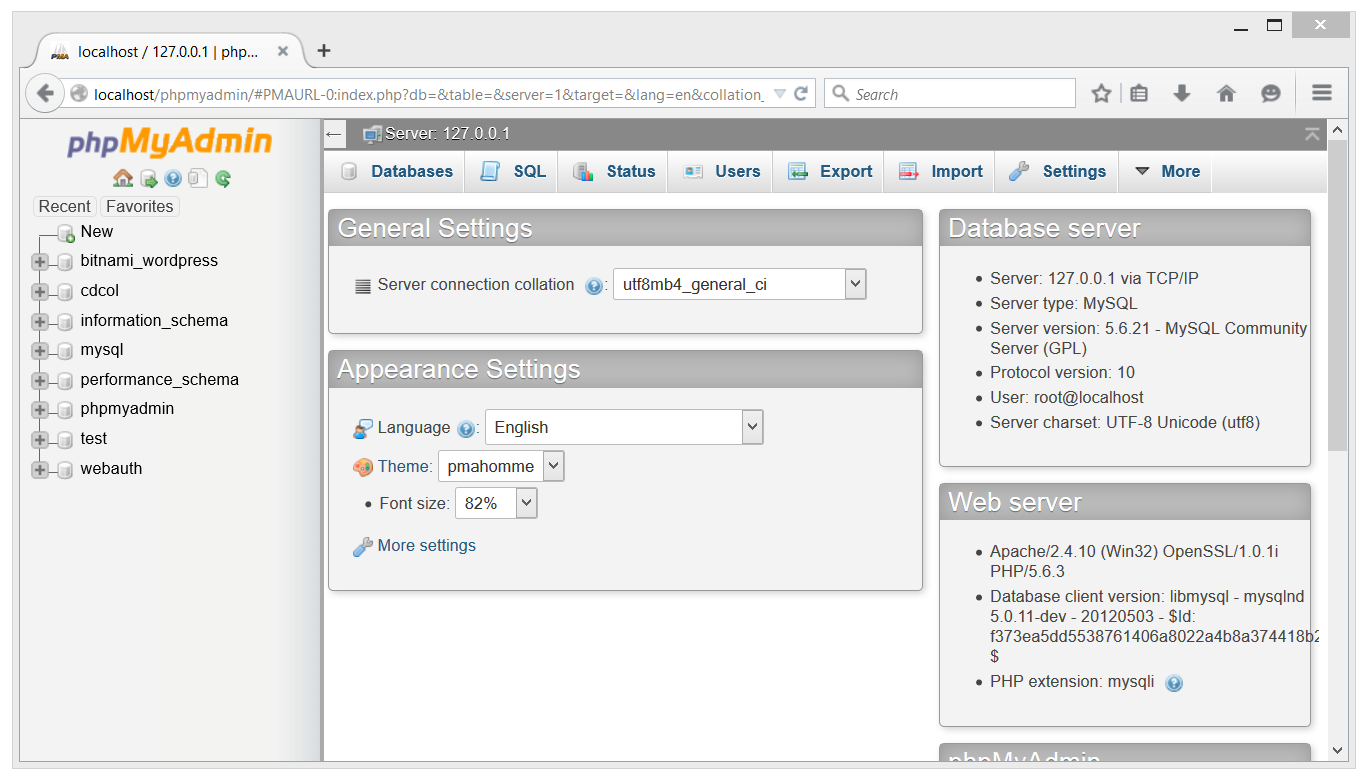
Task: Click in the browser search field
Action: [950, 92]
